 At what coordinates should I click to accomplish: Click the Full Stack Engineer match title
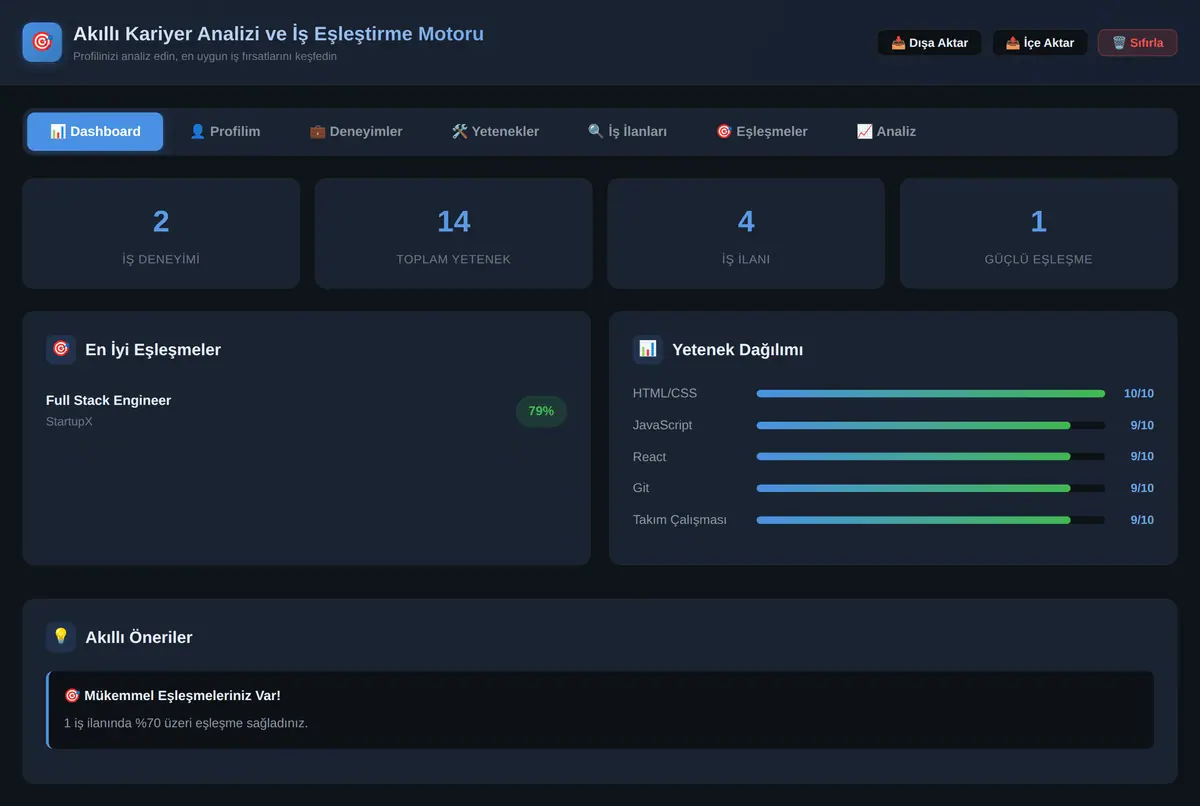109,400
